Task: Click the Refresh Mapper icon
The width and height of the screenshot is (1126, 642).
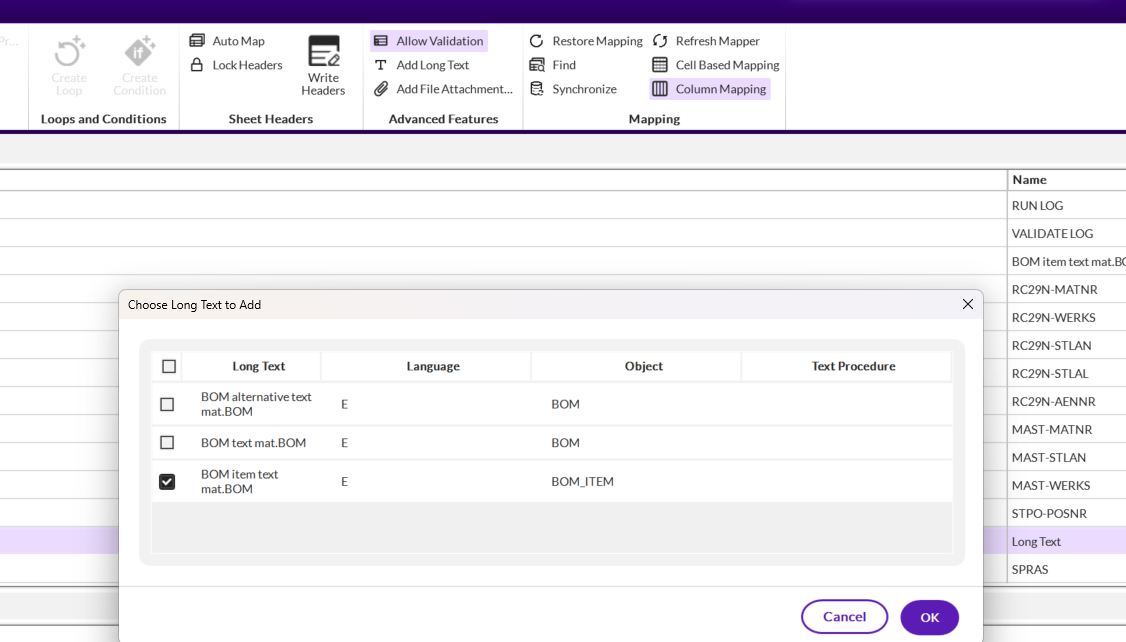Action: [x=660, y=41]
